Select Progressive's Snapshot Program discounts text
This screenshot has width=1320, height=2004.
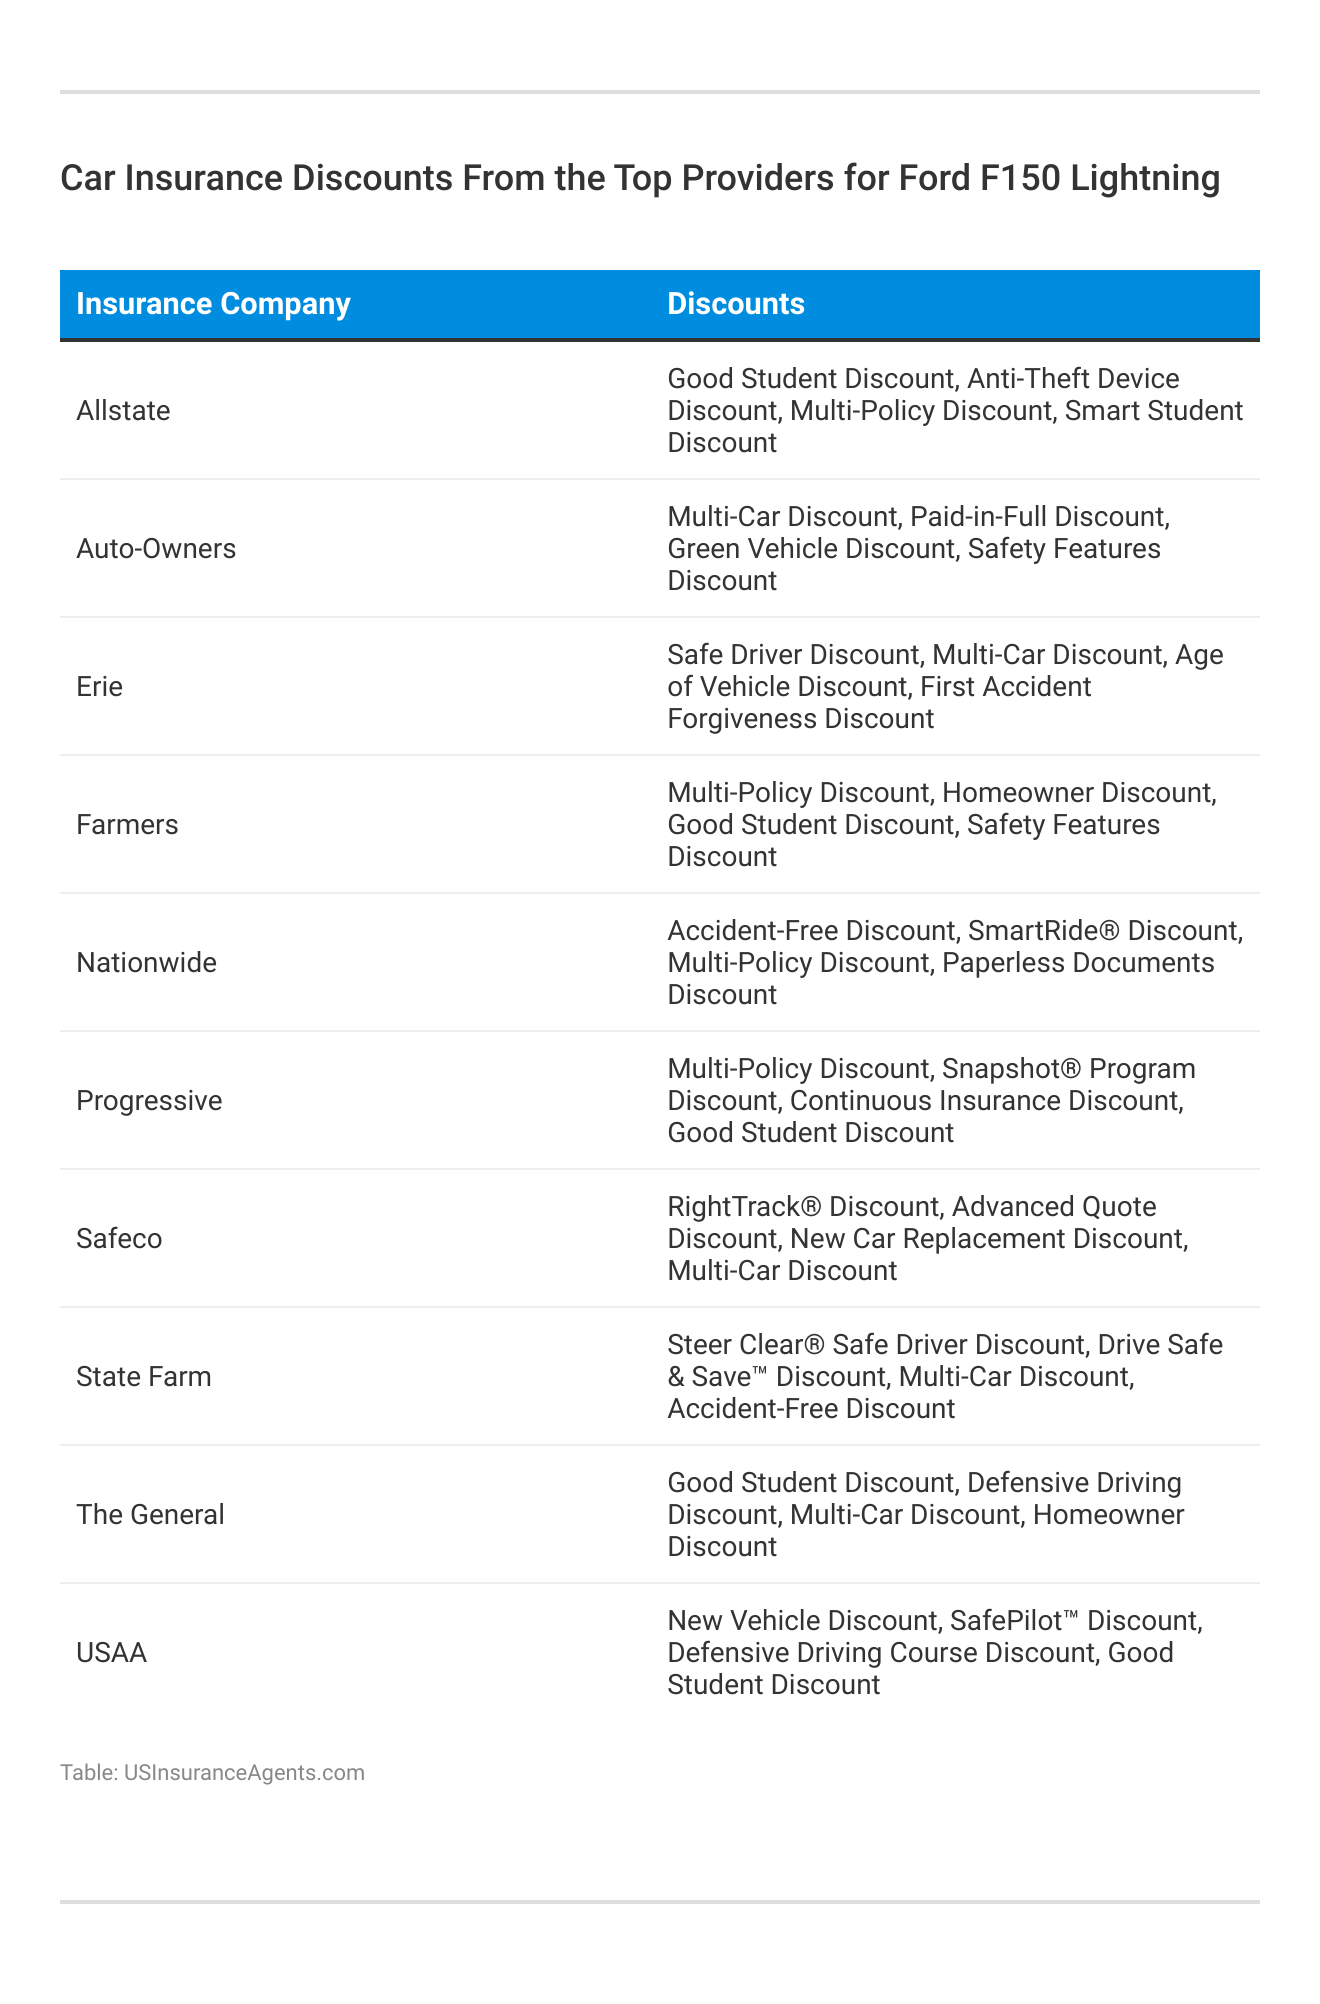(x=930, y=1101)
